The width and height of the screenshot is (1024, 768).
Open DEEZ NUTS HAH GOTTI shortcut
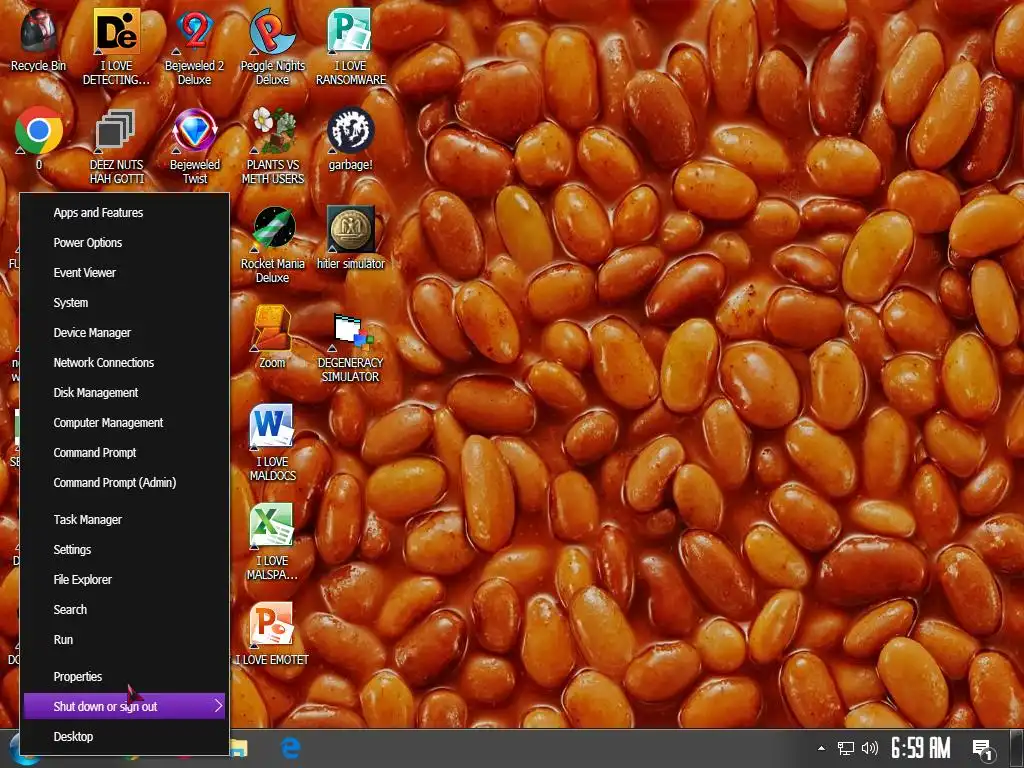pyautogui.click(x=116, y=146)
